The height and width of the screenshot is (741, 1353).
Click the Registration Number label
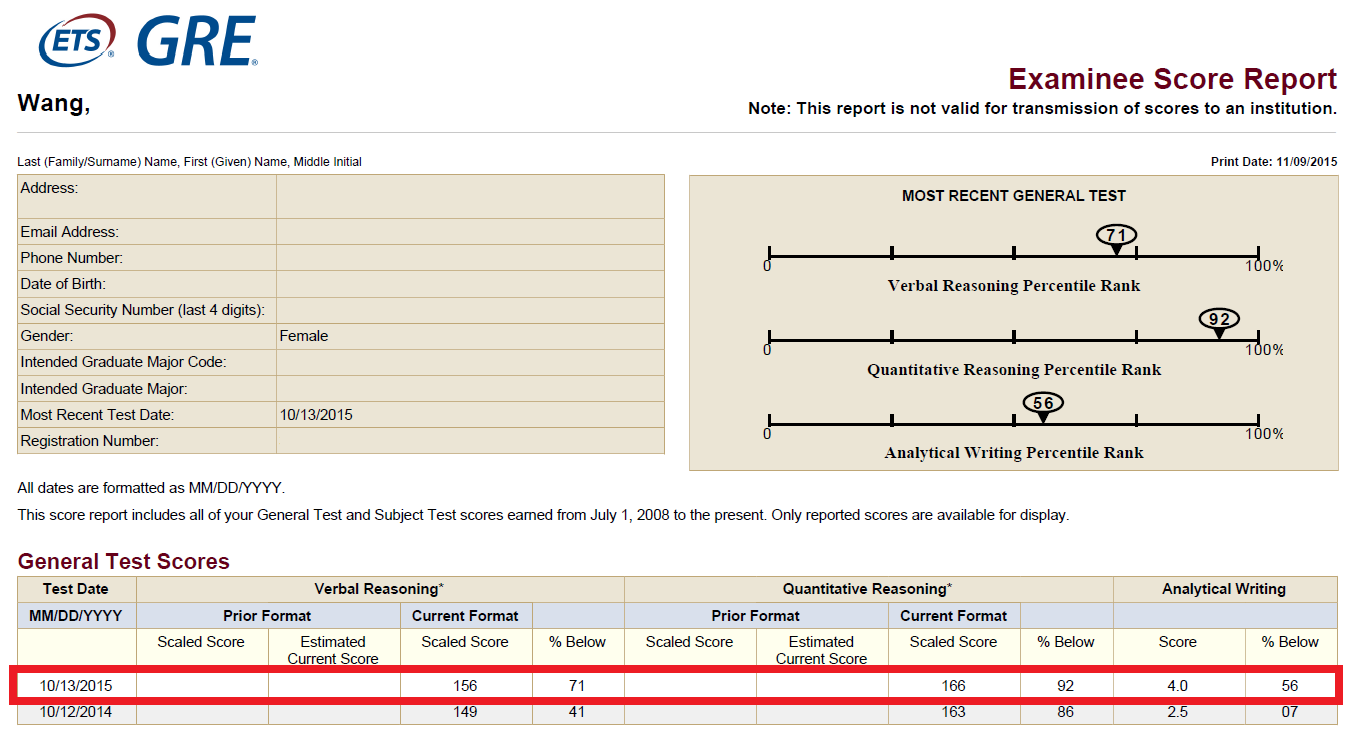[90, 441]
